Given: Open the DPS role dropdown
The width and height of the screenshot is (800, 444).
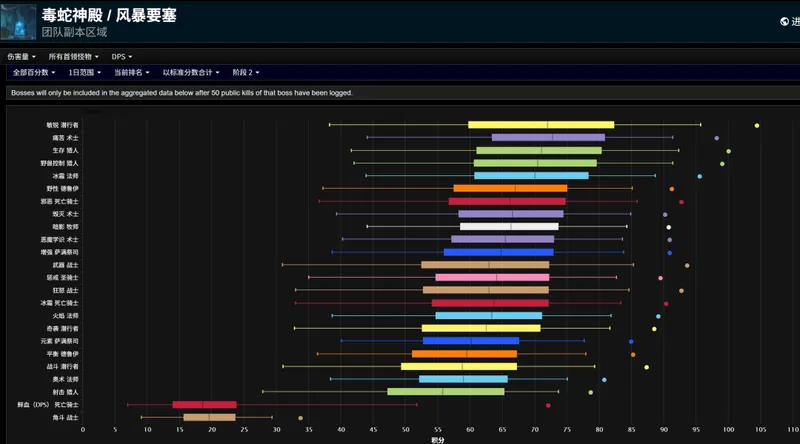Looking at the screenshot, I should 122,56.
